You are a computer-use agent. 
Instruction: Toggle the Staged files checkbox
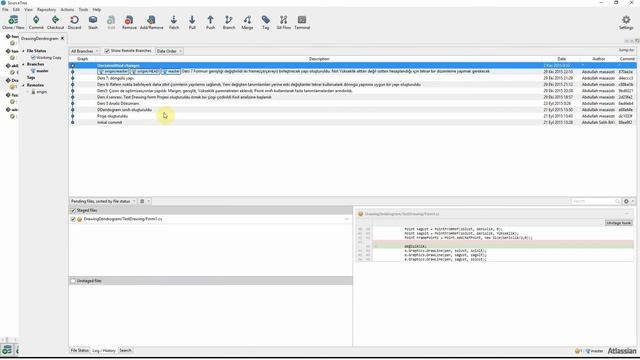[x=73, y=211]
